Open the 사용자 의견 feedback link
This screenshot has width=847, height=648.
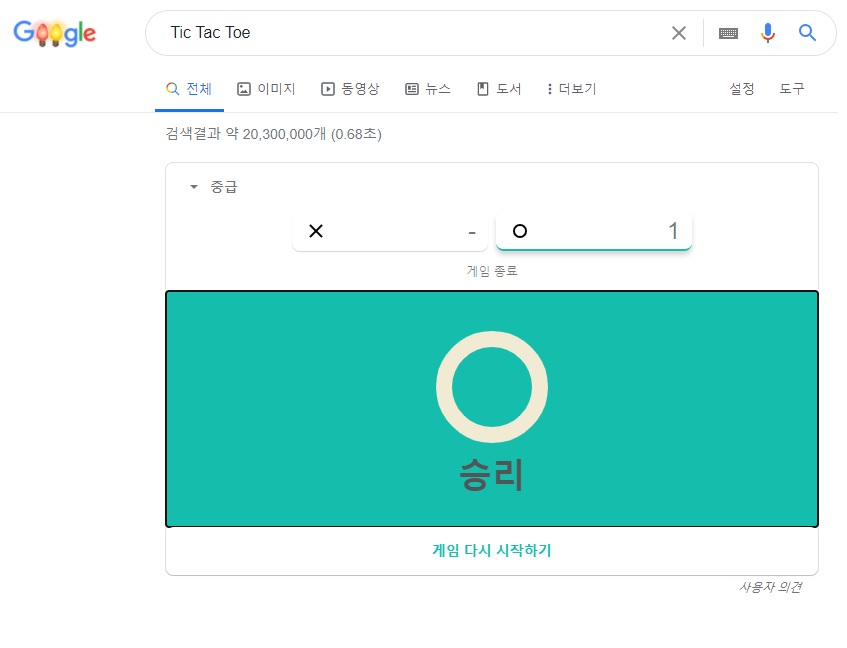(770, 587)
